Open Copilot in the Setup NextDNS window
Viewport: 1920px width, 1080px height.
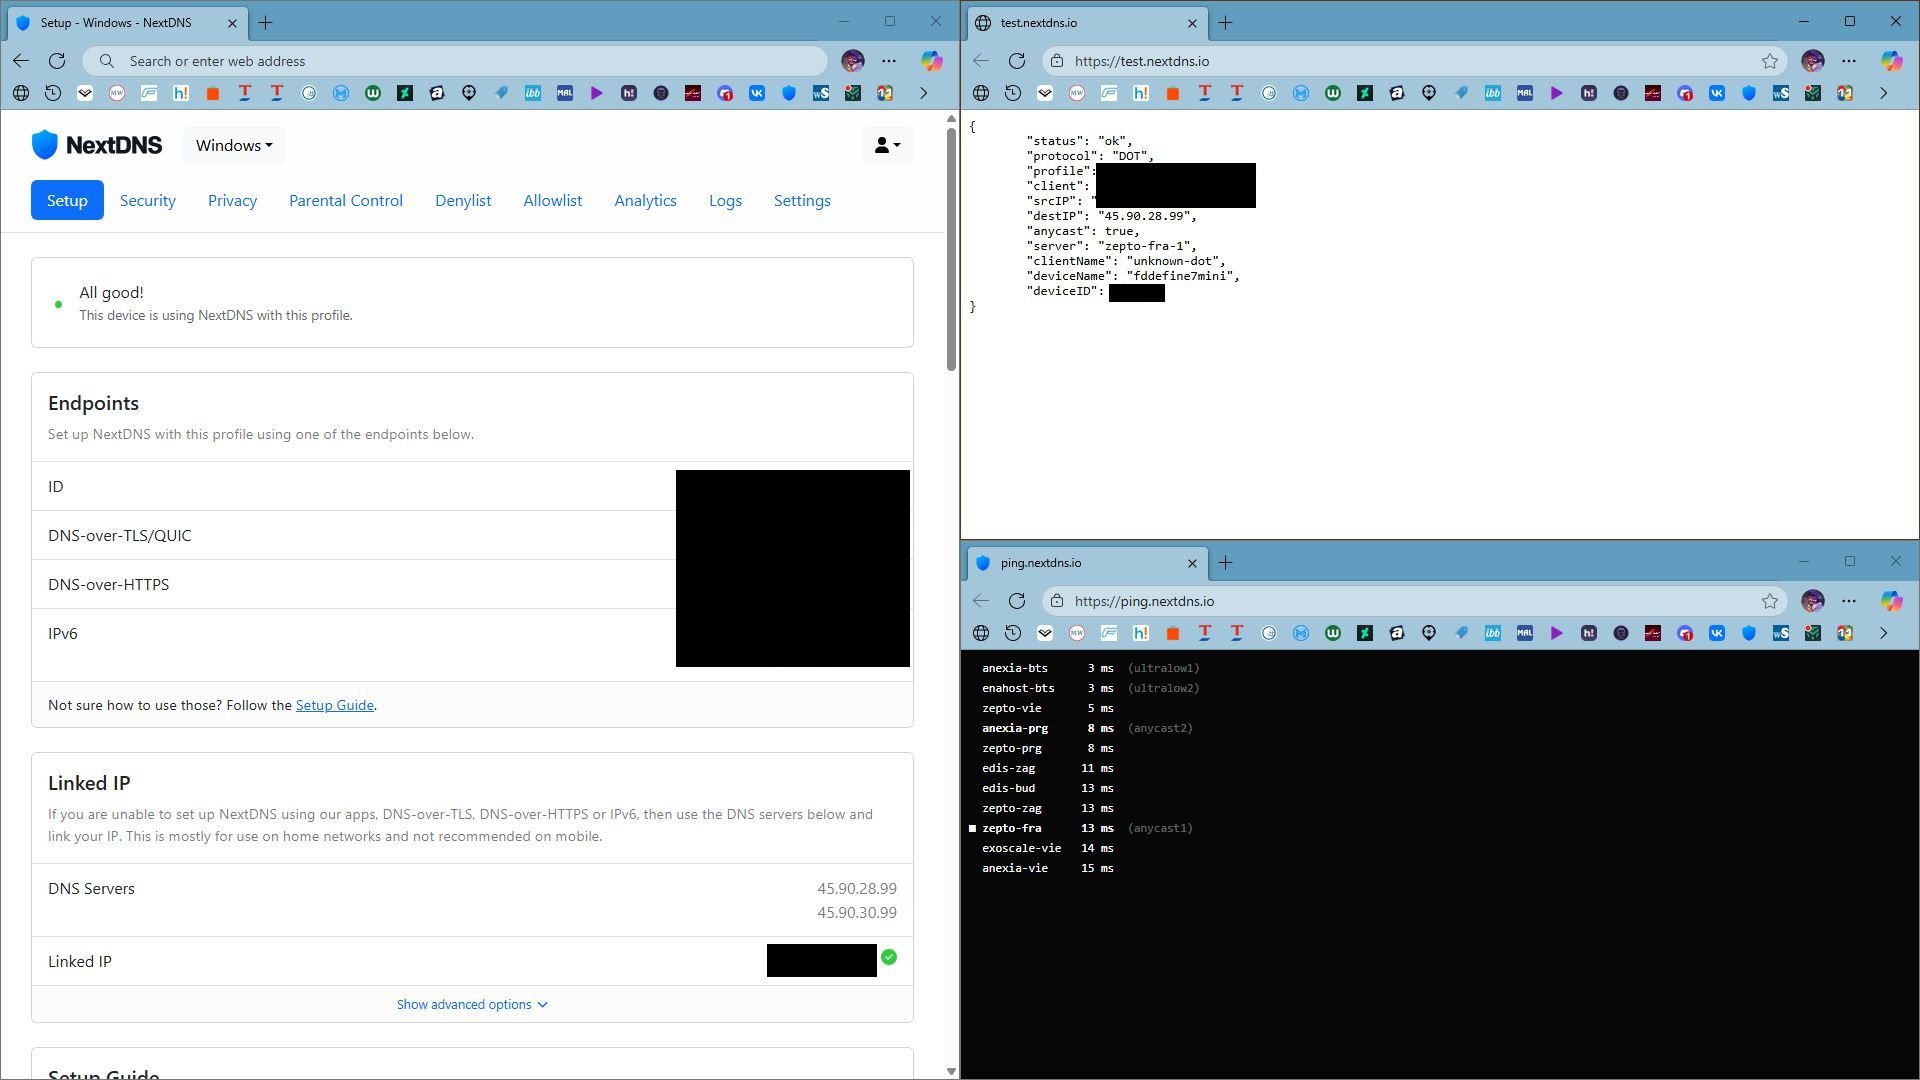point(931,61)
